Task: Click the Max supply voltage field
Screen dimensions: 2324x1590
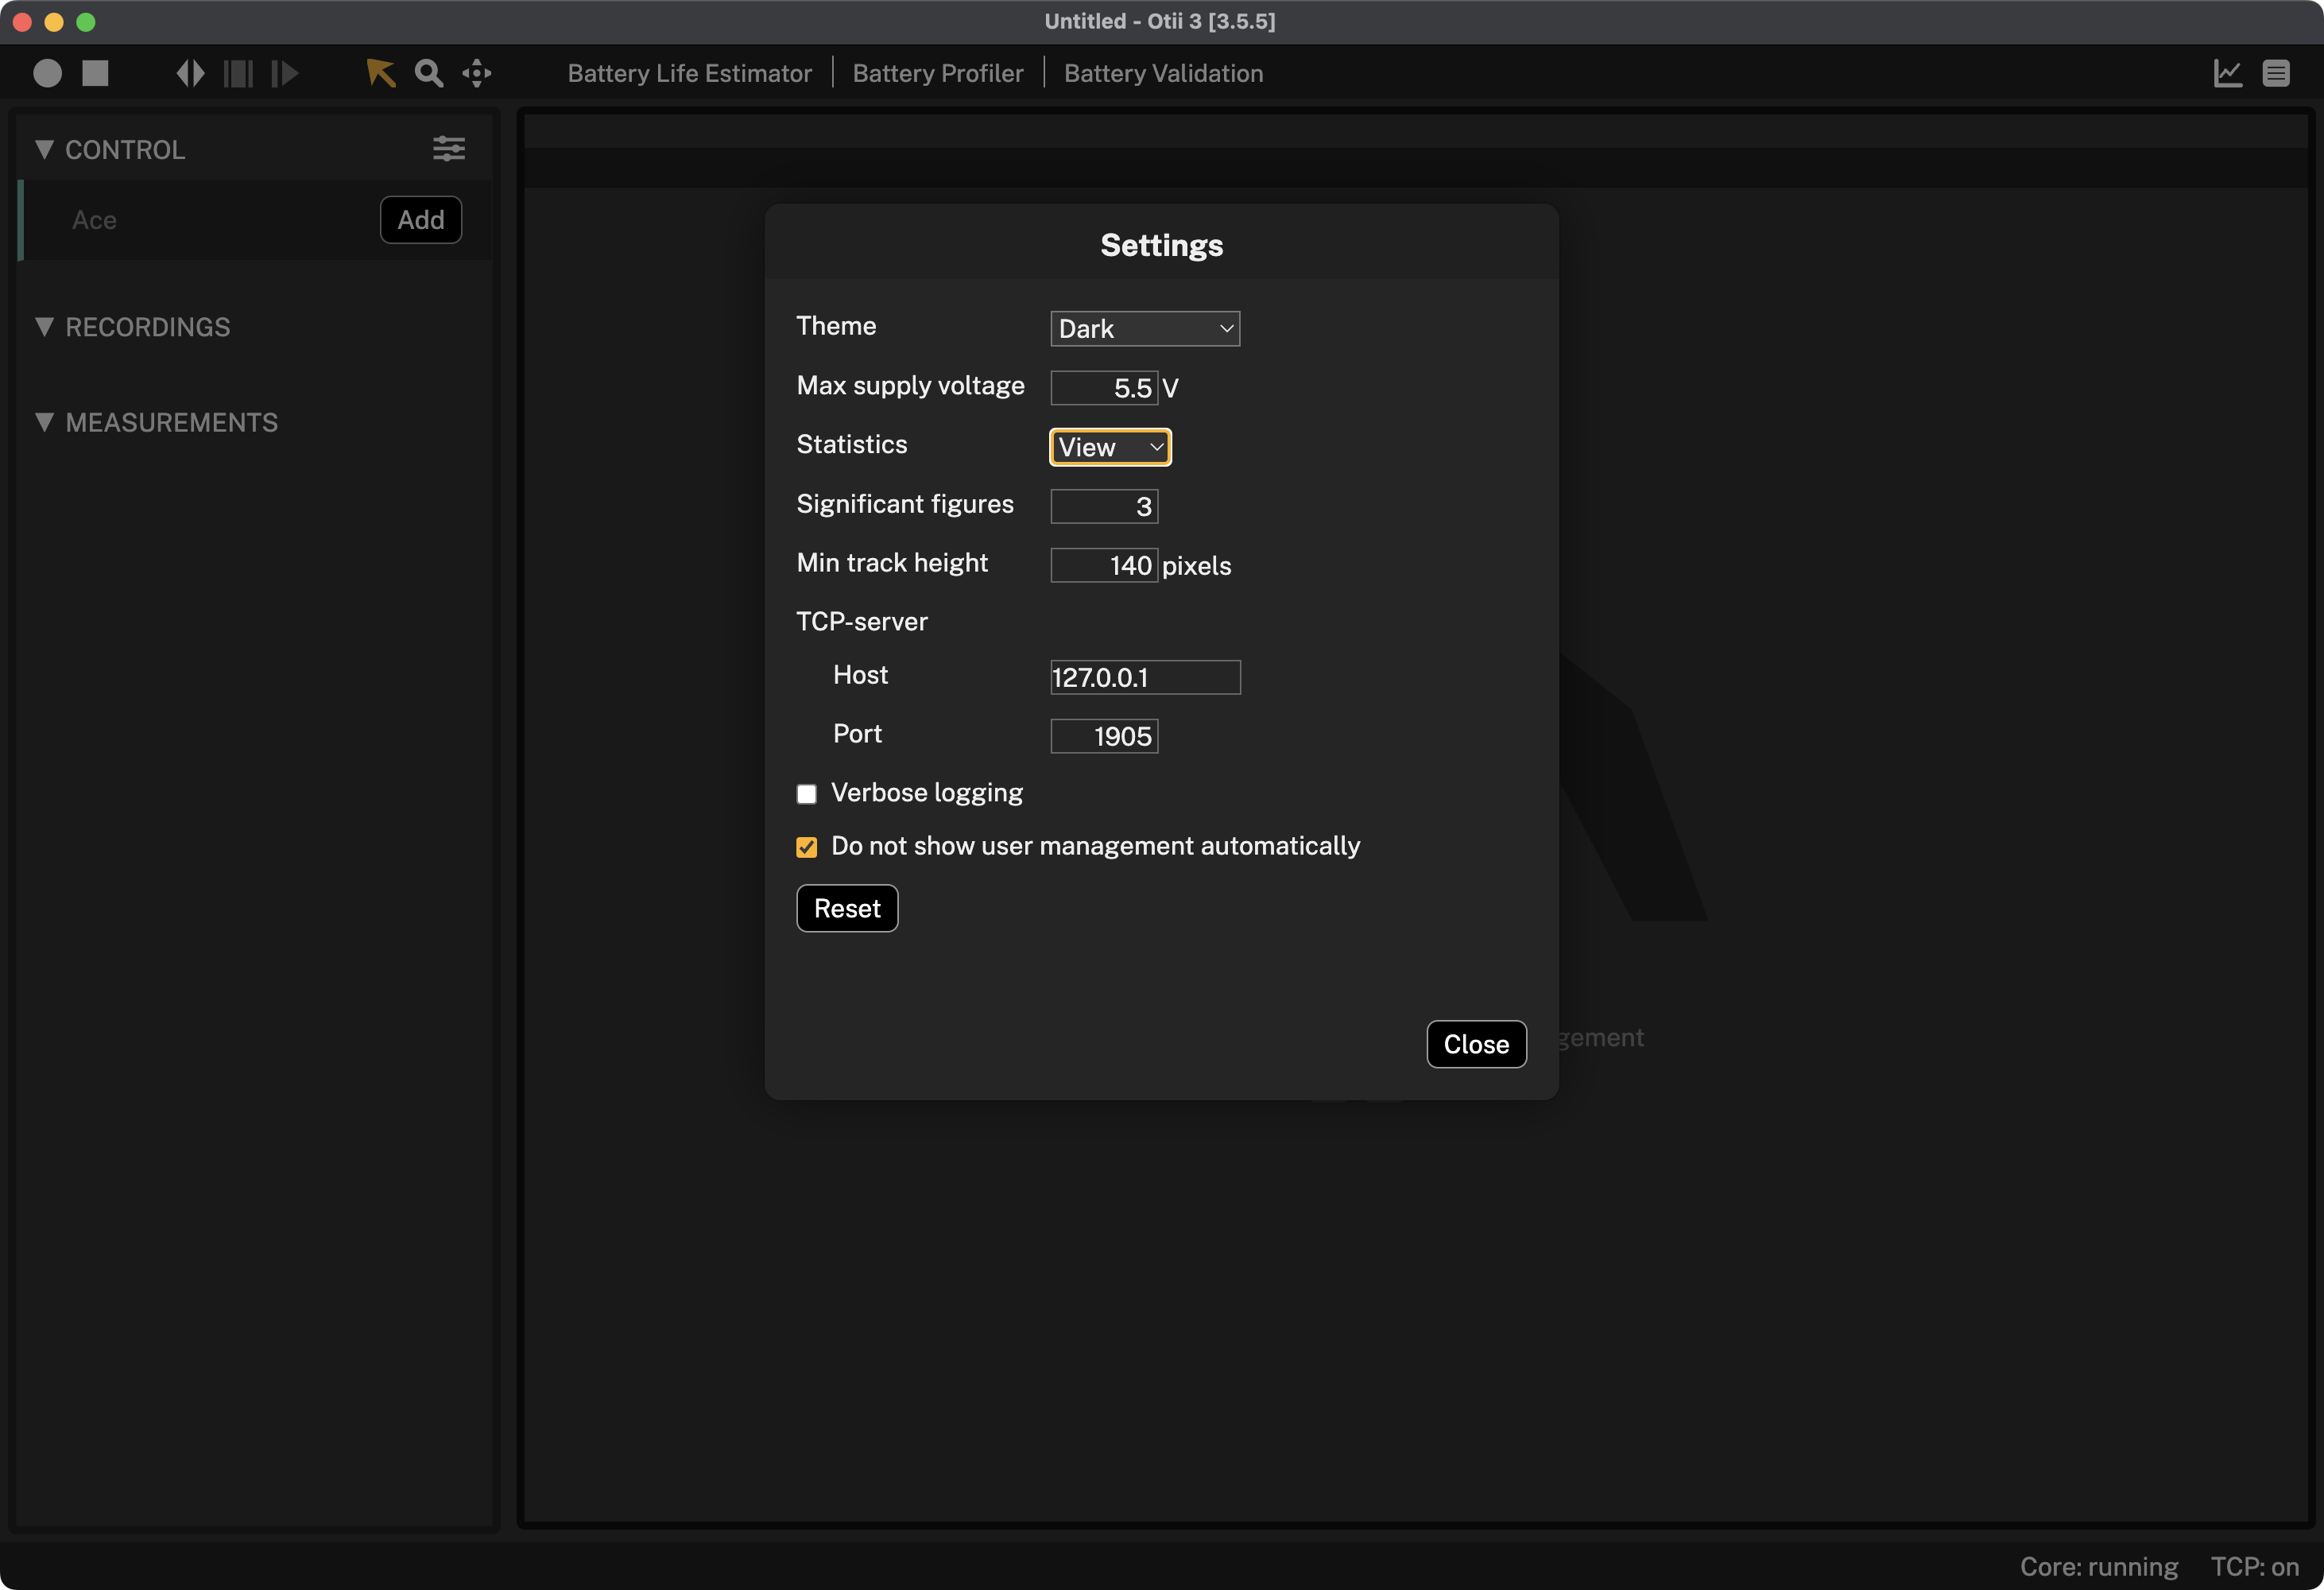Action: [1104, 388]
